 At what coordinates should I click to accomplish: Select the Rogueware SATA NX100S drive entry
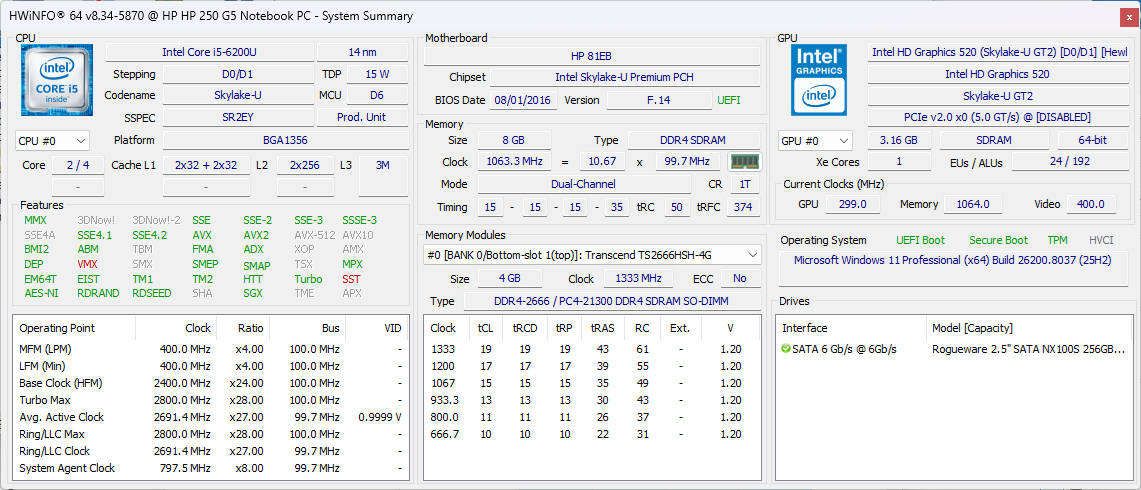954,349
